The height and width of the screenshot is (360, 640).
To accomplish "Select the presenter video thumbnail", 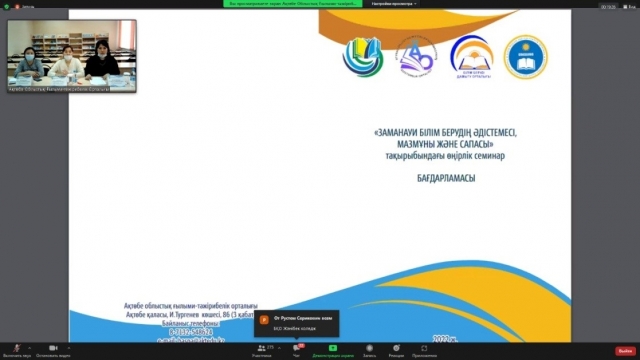I will [x=72, y=56].
